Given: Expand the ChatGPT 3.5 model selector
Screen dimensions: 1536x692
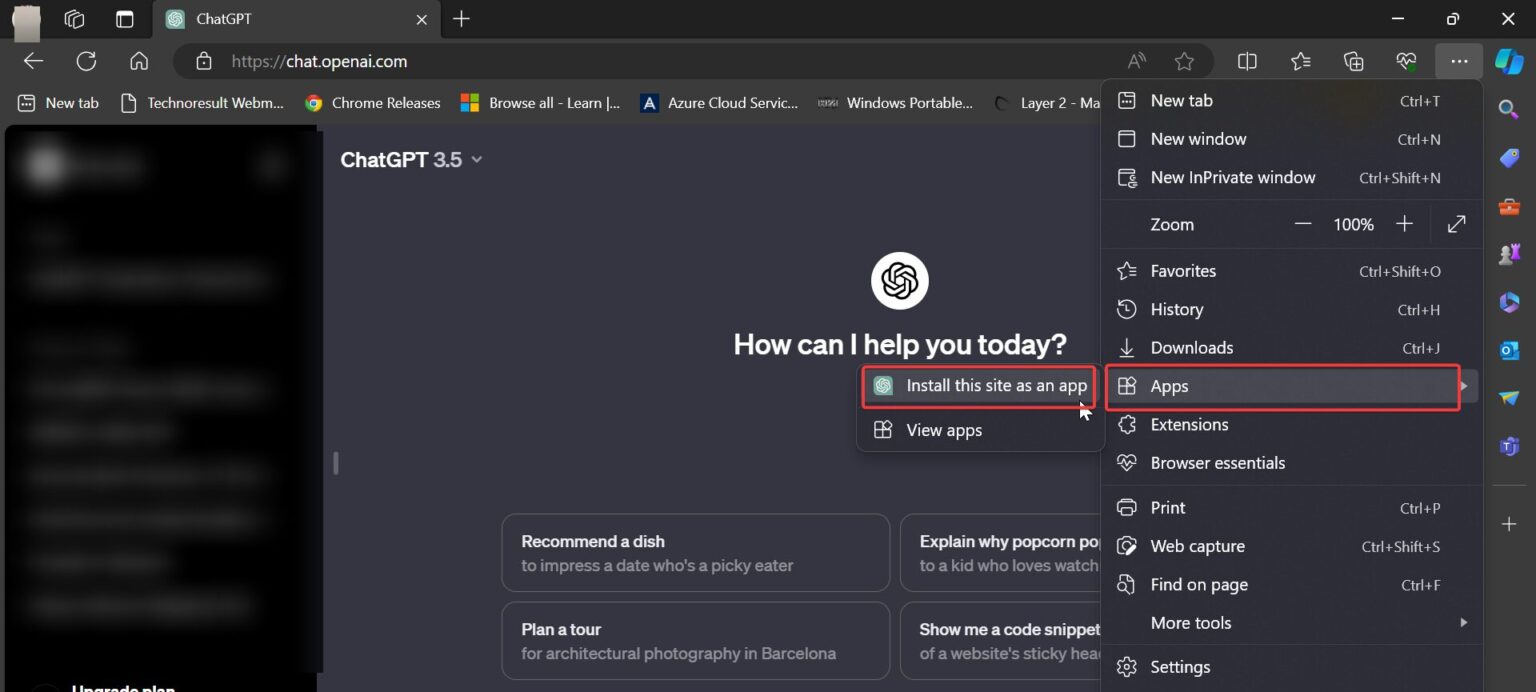Looking at the screenshot, I should (x=412, y=159).
